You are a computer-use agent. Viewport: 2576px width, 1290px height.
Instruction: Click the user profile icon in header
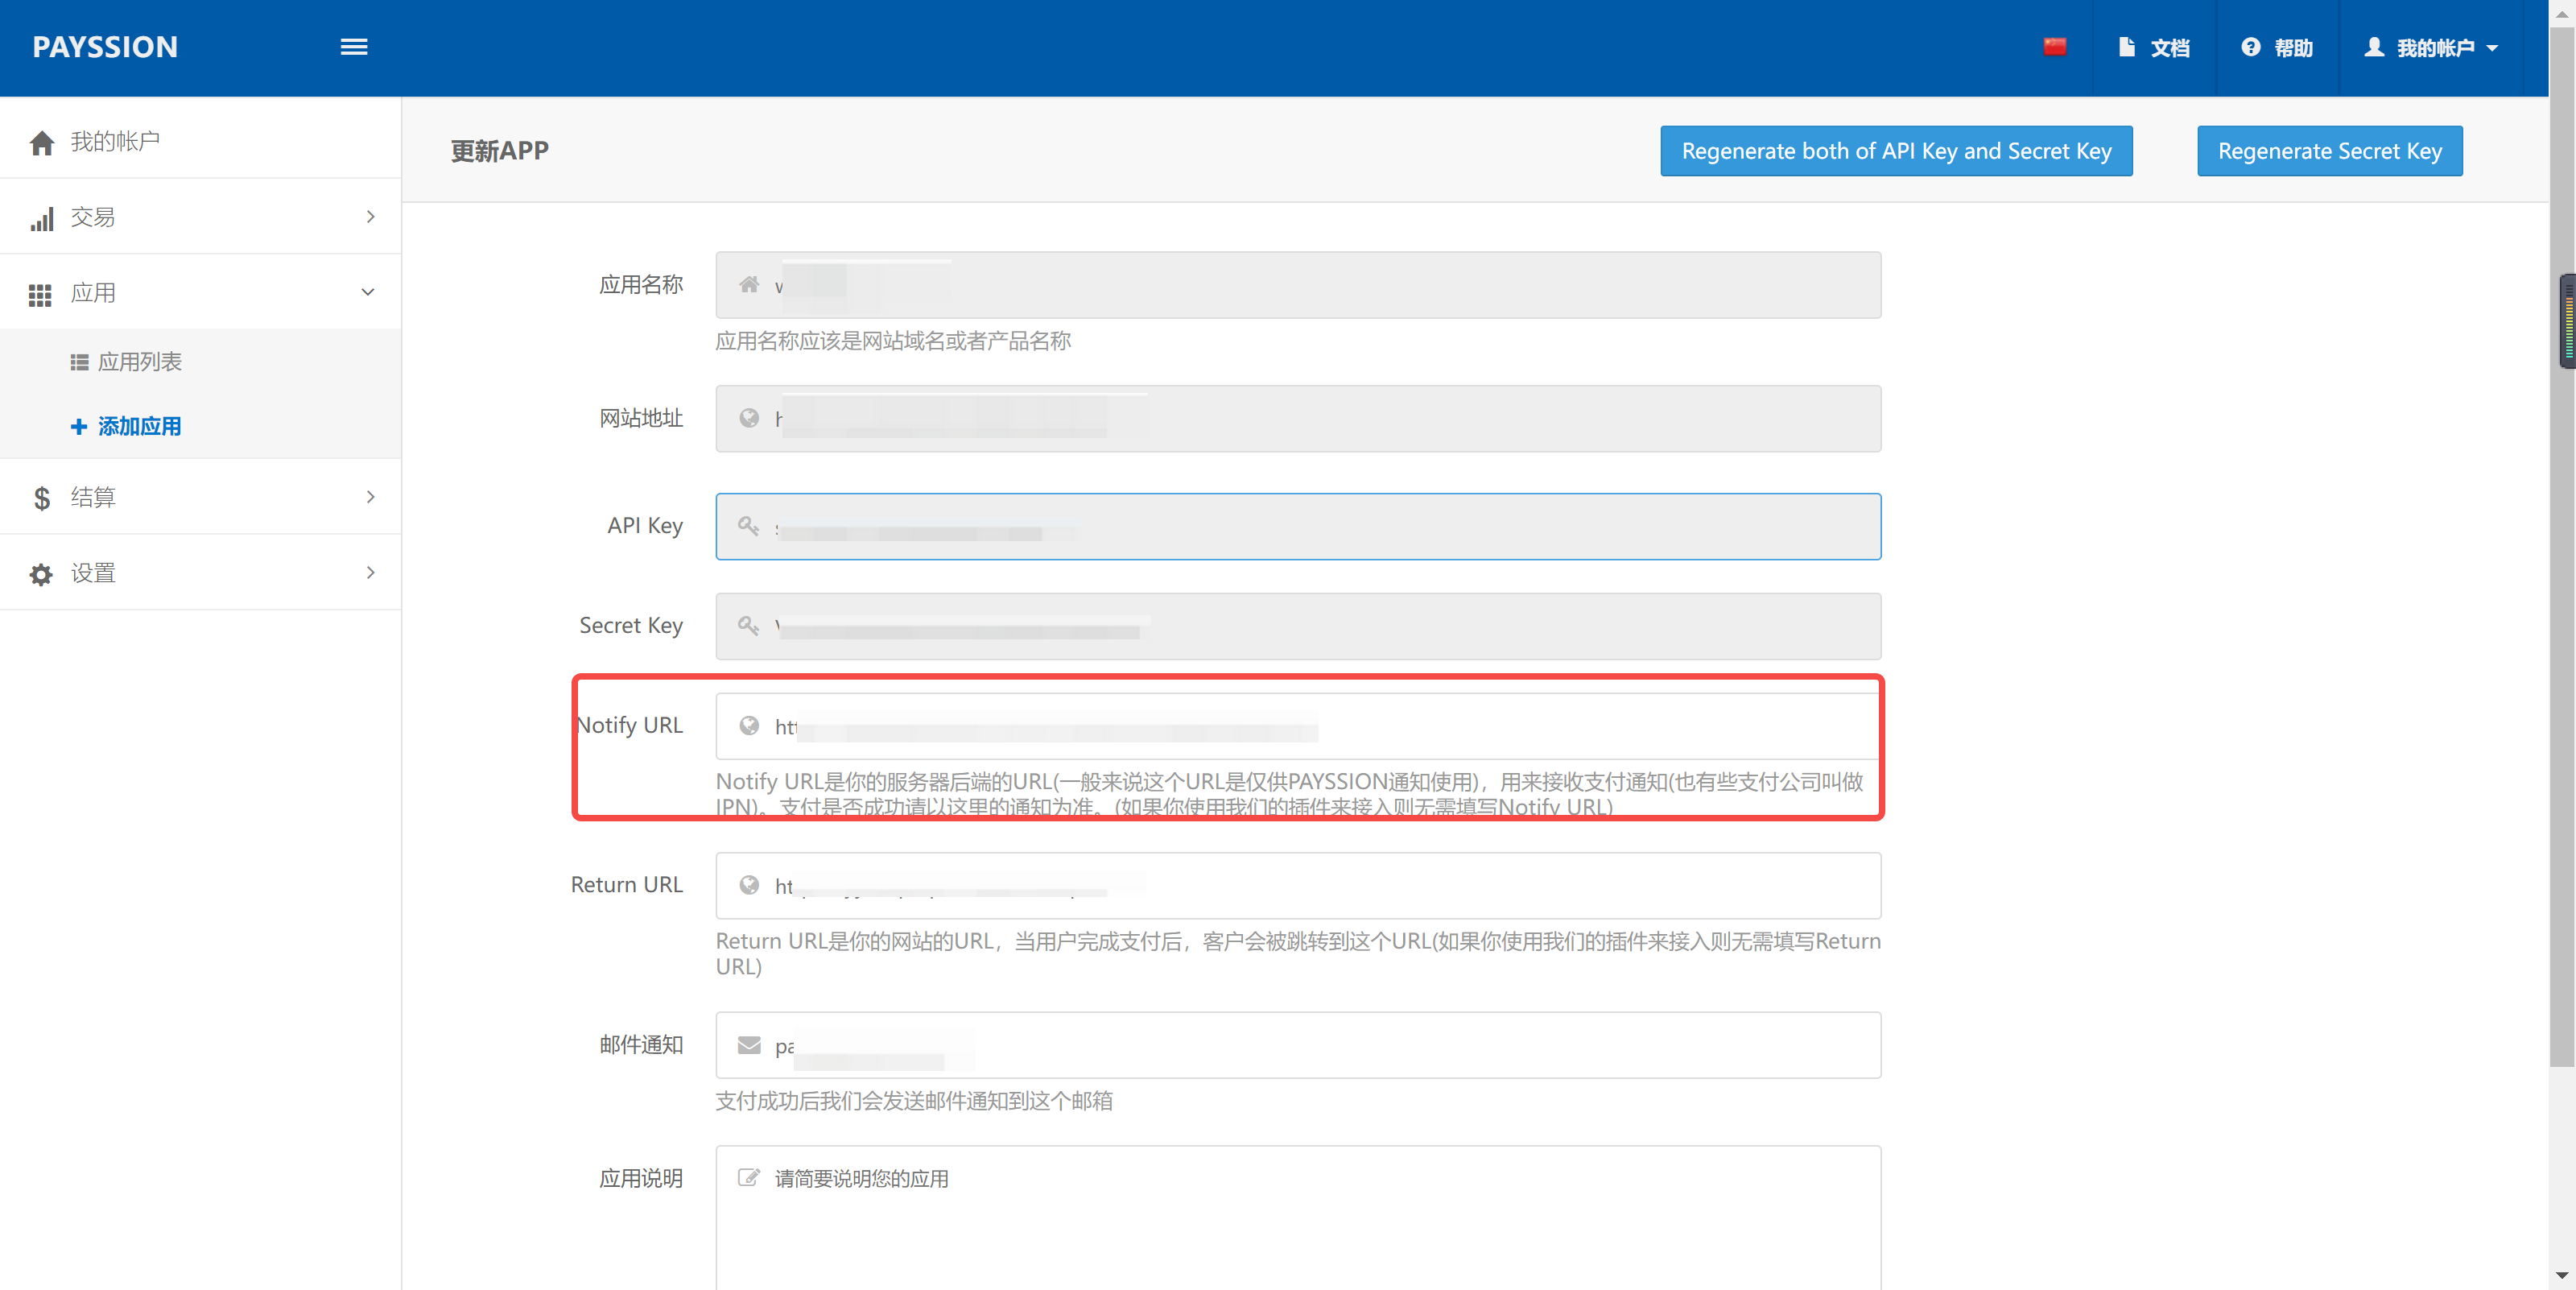[2374, 47]
